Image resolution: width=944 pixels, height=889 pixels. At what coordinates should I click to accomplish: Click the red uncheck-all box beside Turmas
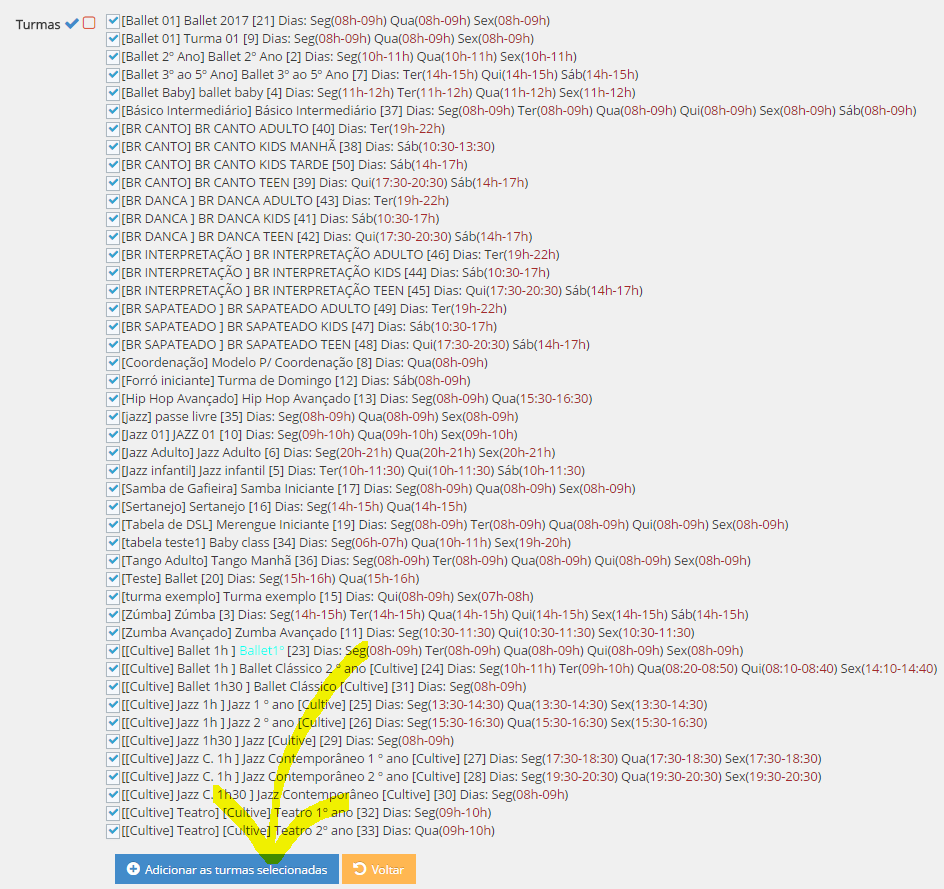[x=89, y=23]
